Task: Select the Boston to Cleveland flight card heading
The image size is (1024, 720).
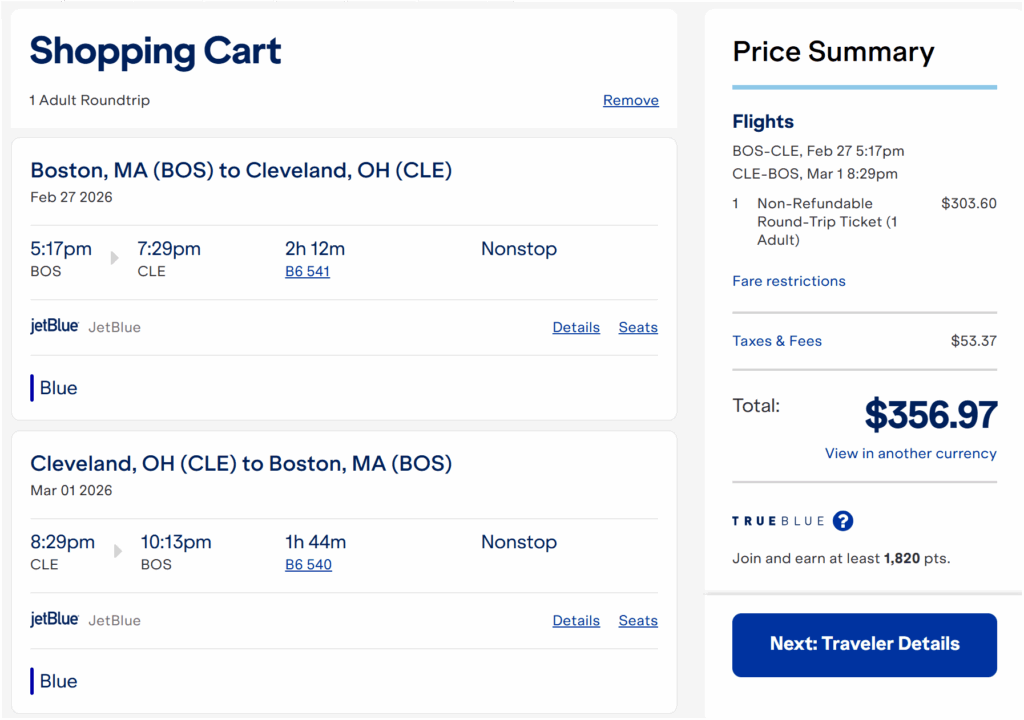Action: pos(241,170)
